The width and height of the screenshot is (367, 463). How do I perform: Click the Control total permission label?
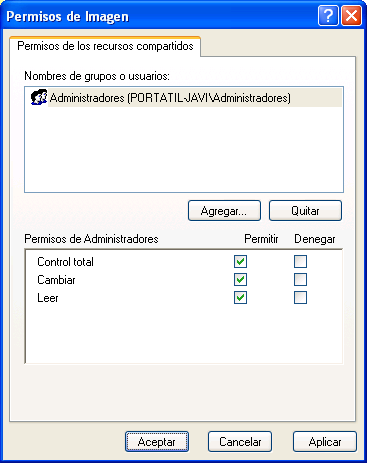(x=65, y=262)
